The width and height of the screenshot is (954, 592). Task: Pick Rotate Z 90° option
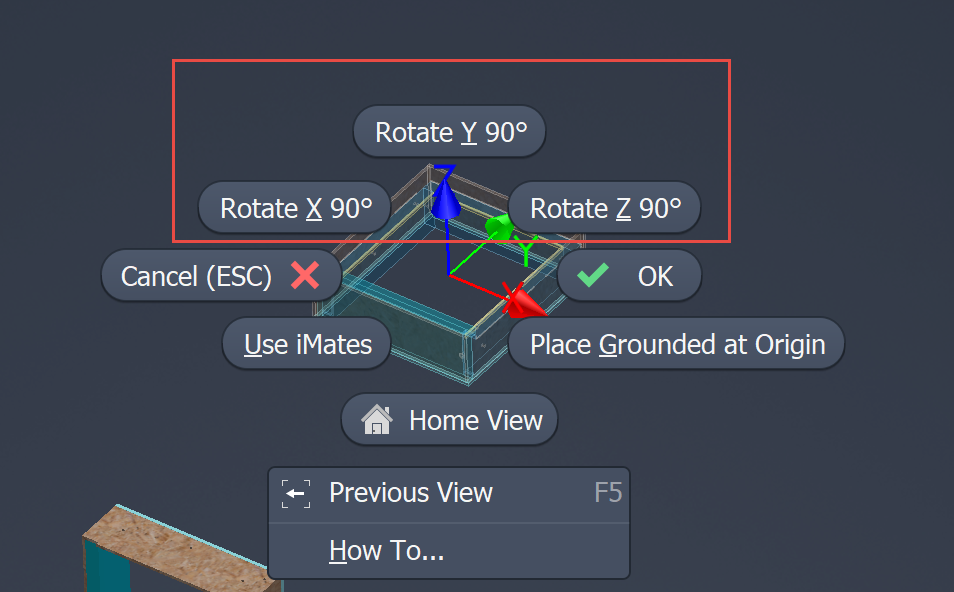pyautogui.click(x=605, y=208)
